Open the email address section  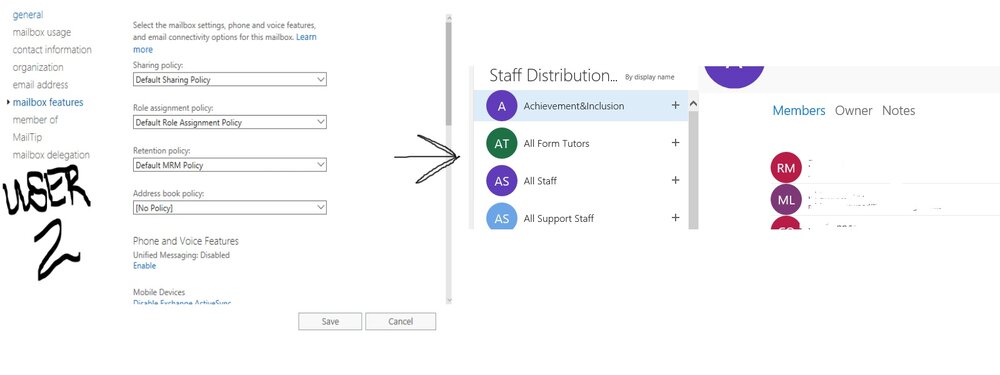(40, 85)
